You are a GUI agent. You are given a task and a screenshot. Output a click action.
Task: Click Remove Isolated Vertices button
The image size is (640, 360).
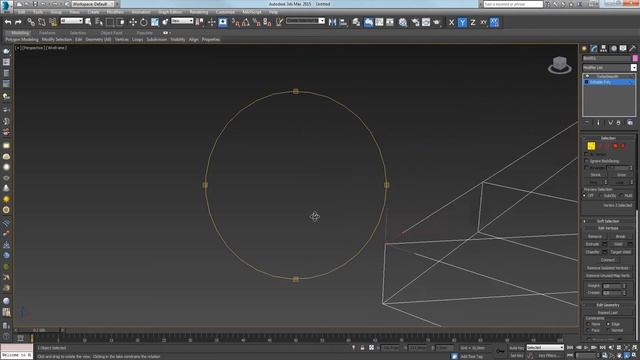608,268
